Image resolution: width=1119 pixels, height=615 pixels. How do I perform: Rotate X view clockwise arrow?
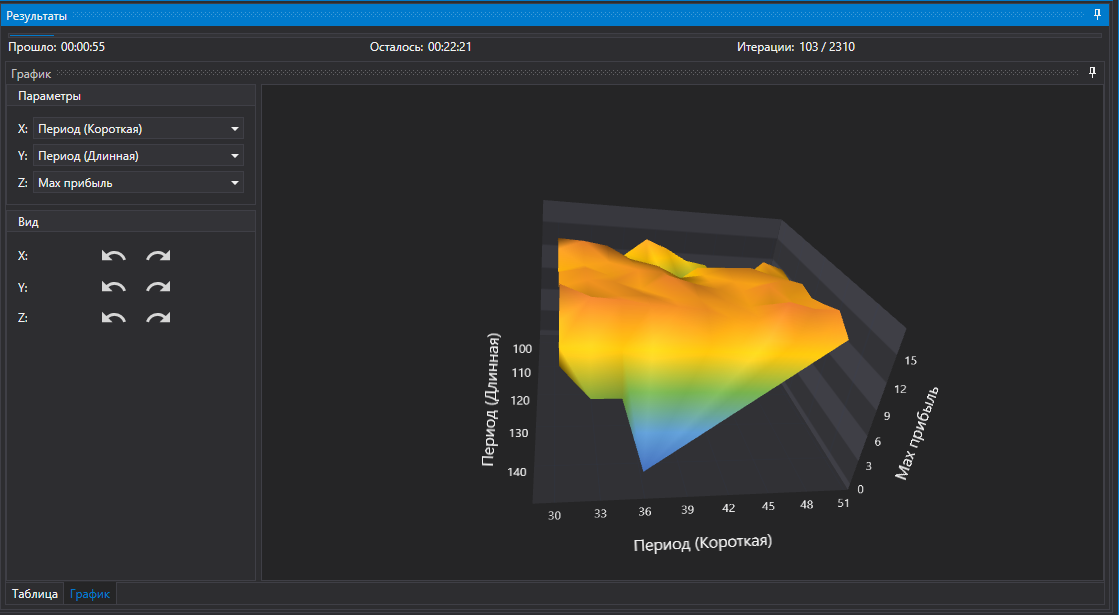pos(158,255)
